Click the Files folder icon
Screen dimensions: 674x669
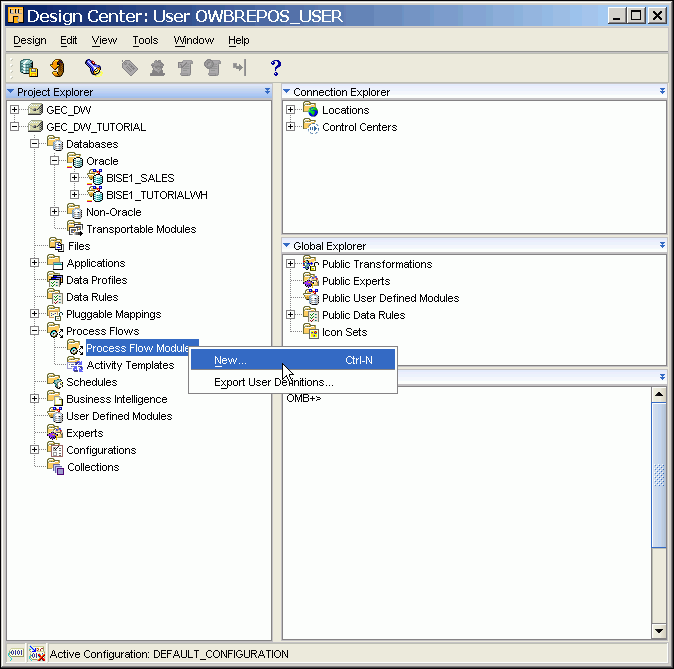point(56,246)
